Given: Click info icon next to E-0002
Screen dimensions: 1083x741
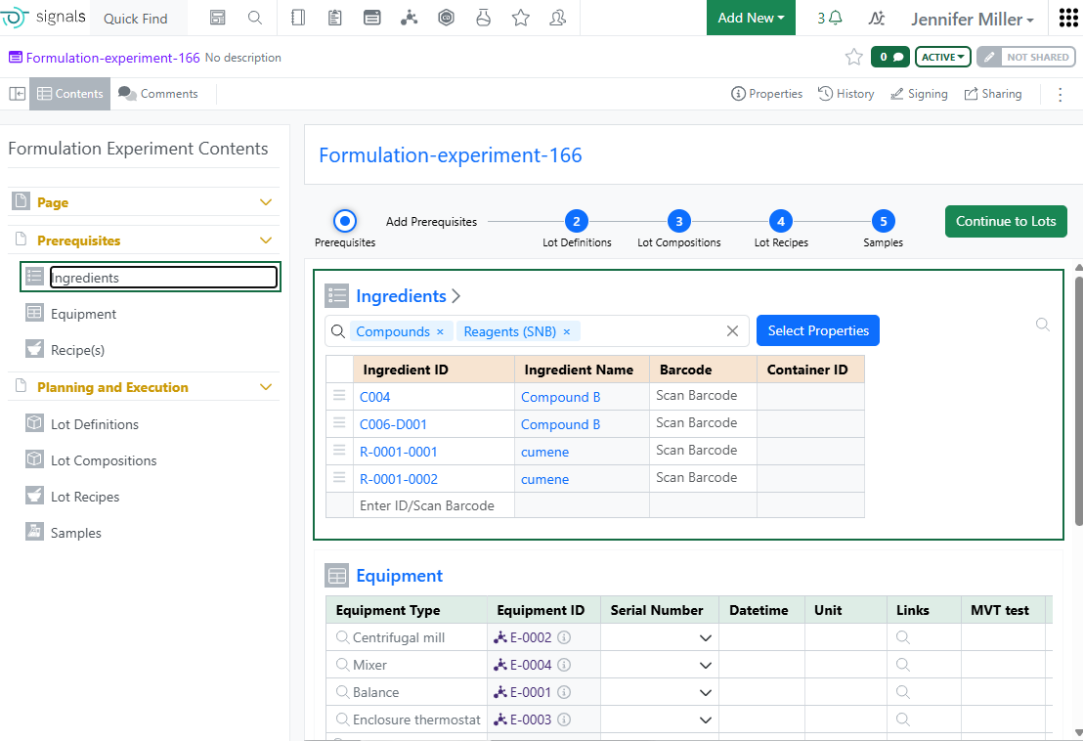Looking at the screenshot, I should click(564, 637).
